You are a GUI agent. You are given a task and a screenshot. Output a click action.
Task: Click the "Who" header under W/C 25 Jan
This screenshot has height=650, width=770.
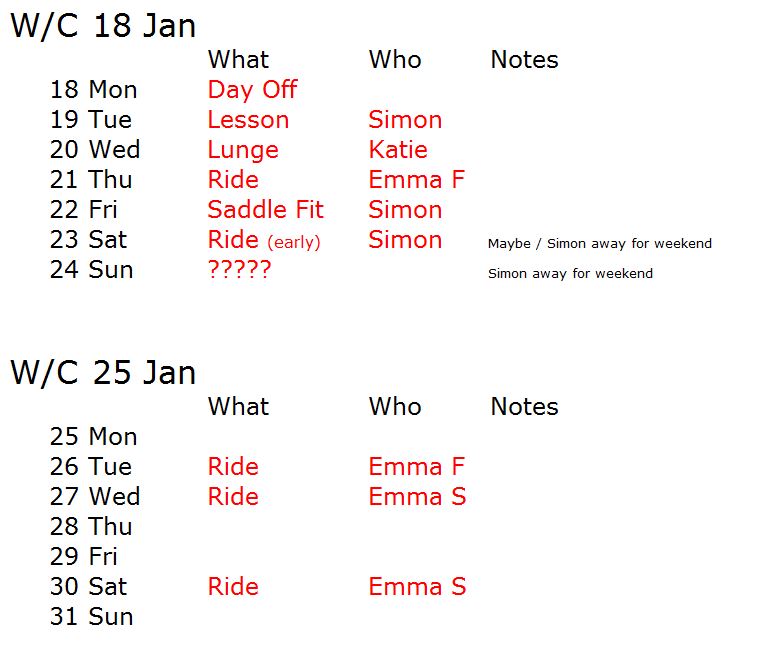(395, 407)
